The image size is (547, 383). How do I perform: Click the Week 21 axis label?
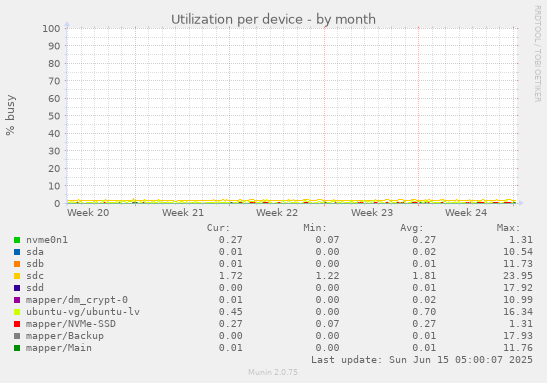pyautogui.click(x=183, y=212)
